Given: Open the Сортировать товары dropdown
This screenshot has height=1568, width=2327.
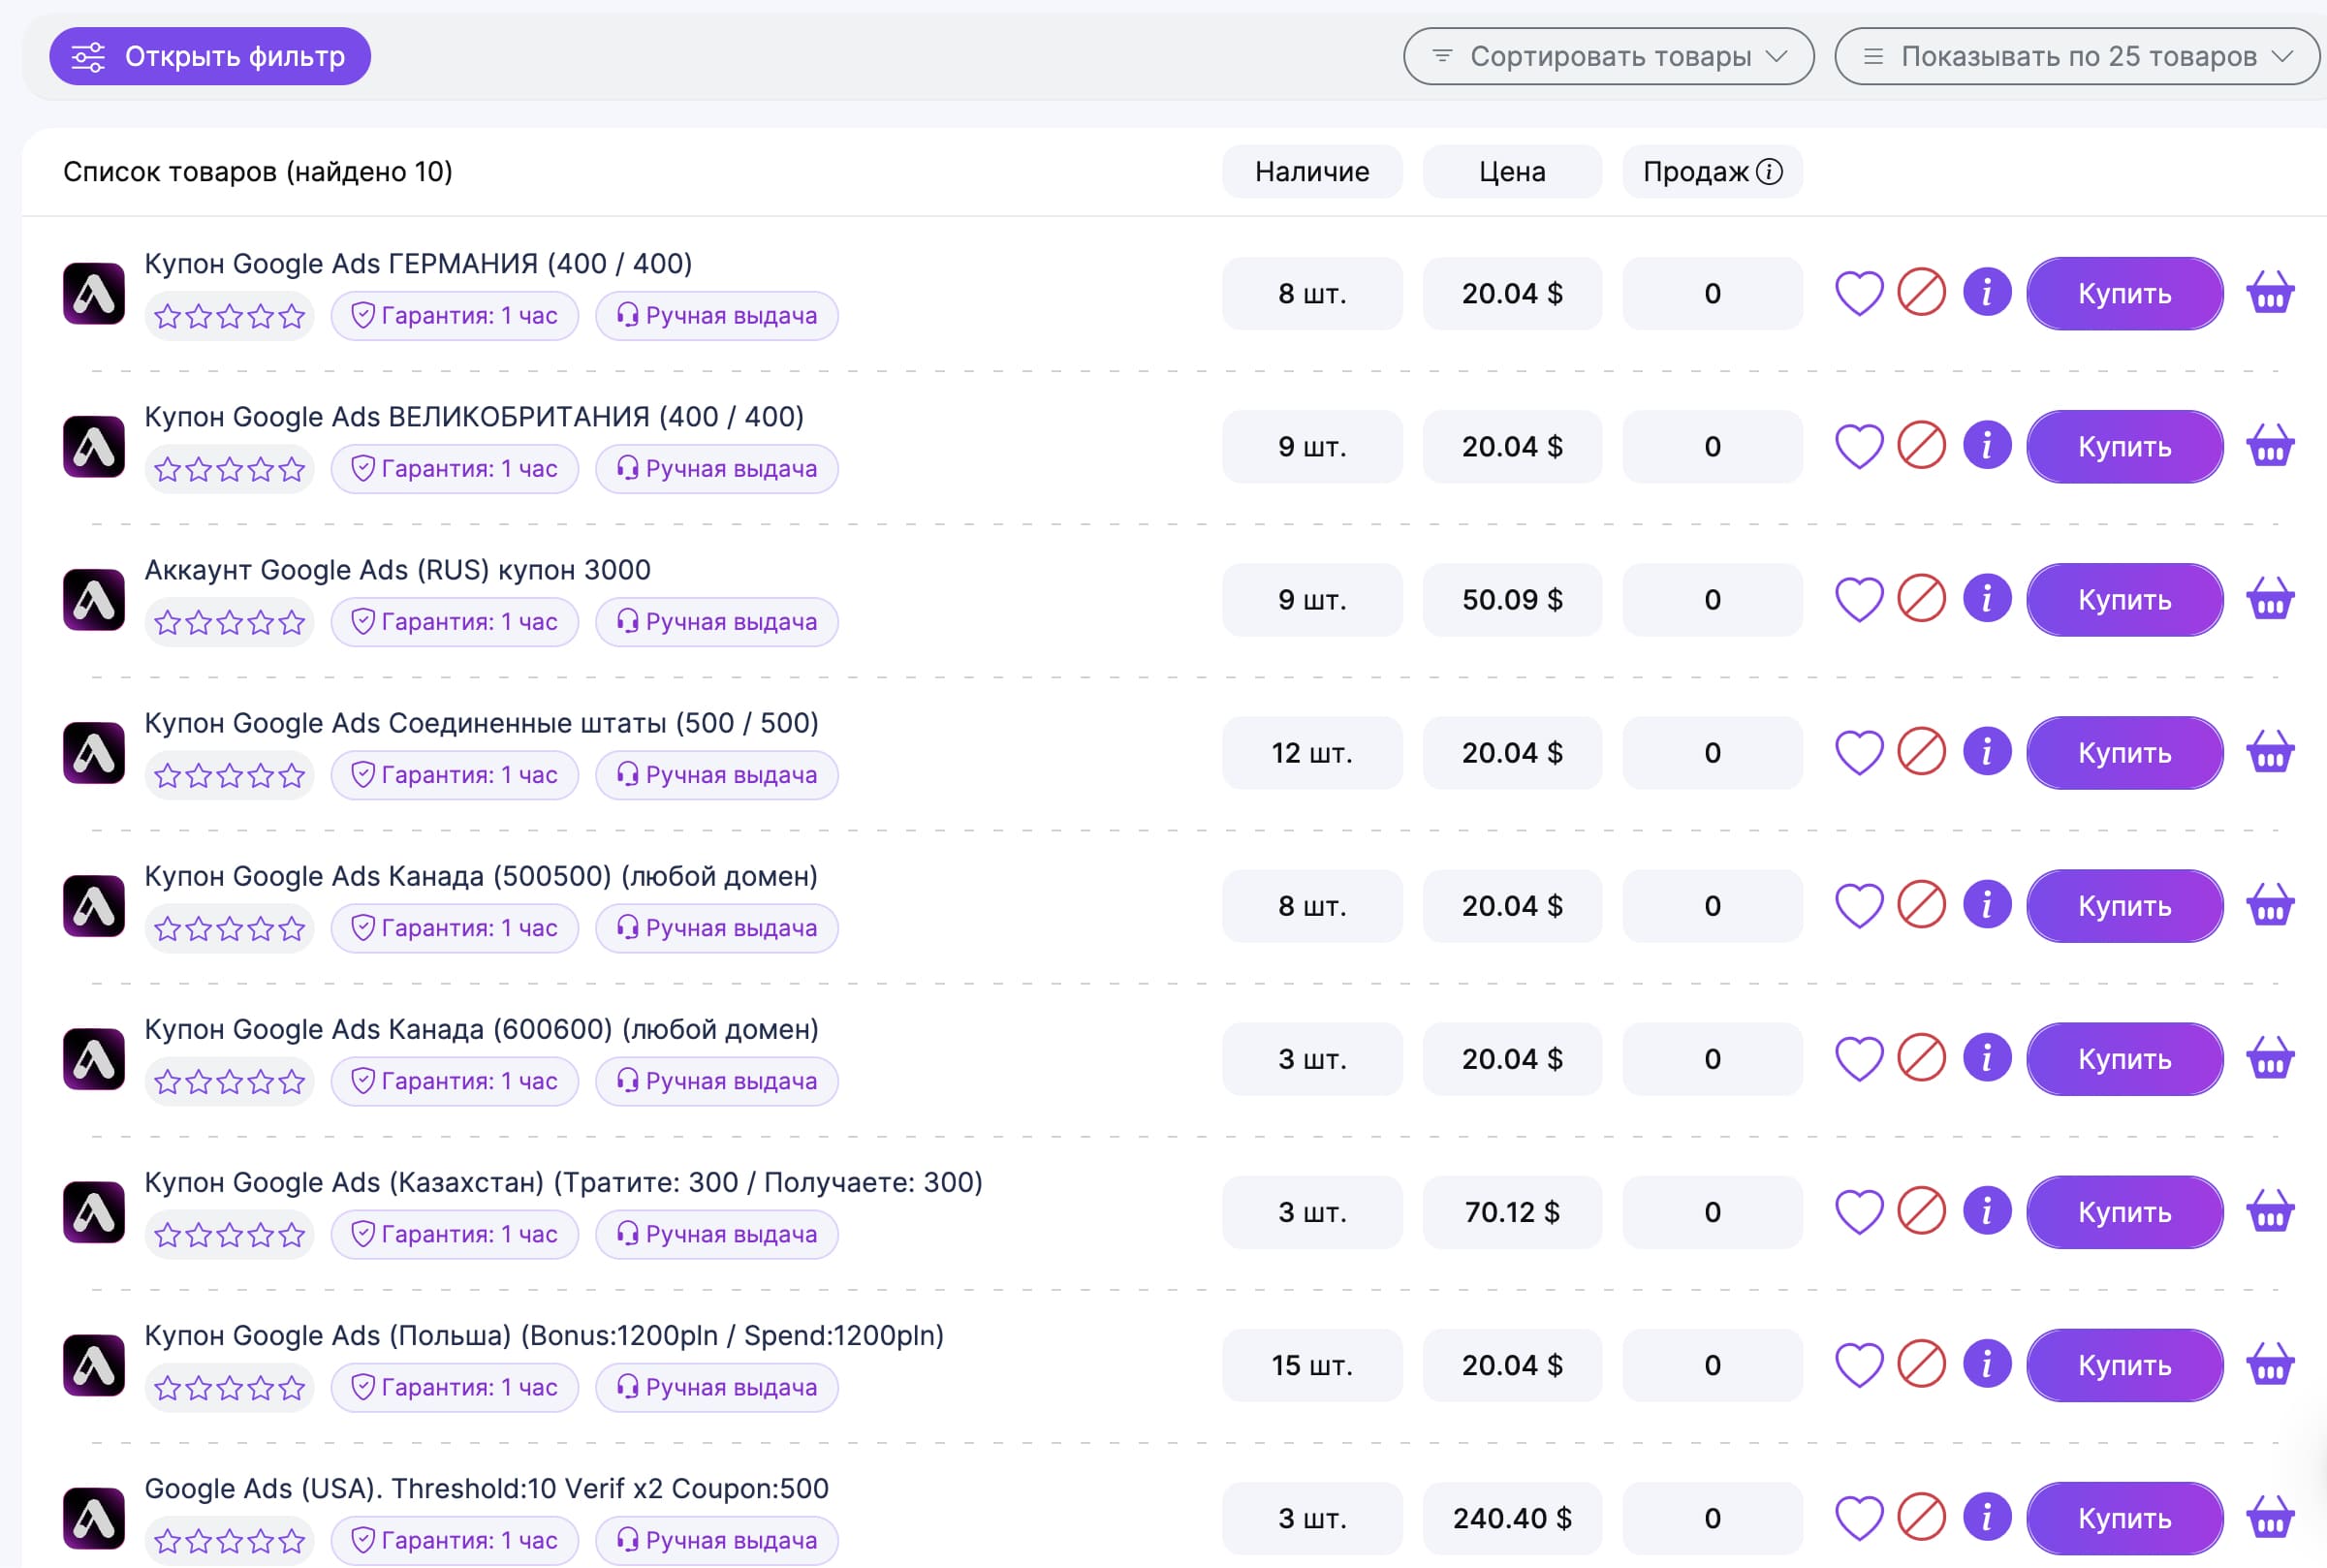Looking at the screenshot, I should pyautogui.click(x=1608, y=56).
